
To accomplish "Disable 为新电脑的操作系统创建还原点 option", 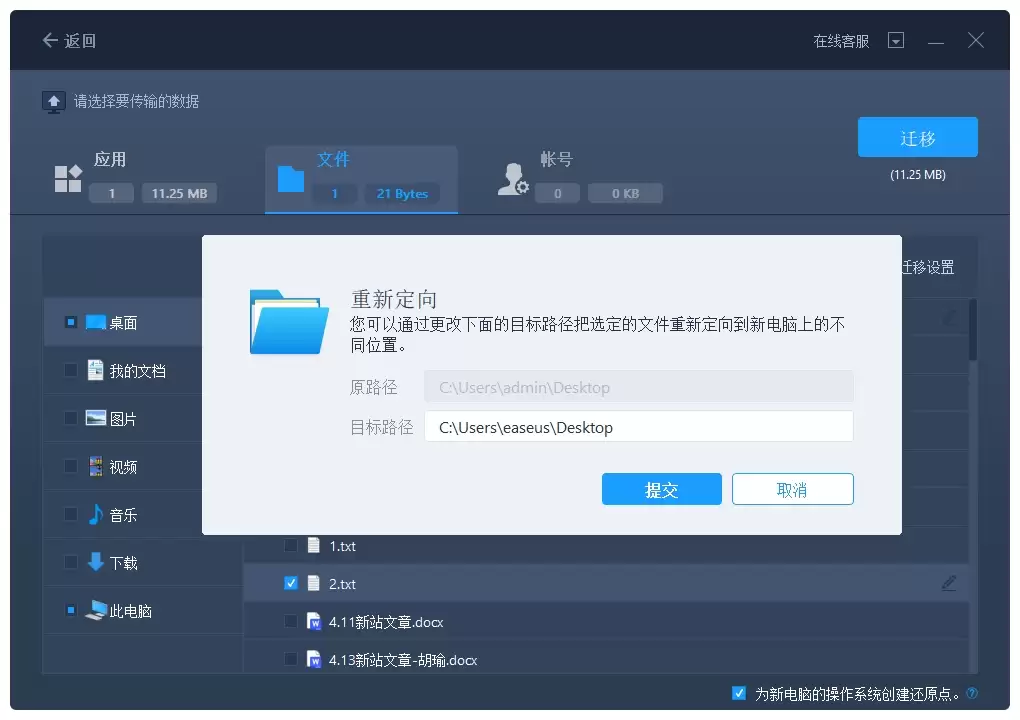I will 738,692.
